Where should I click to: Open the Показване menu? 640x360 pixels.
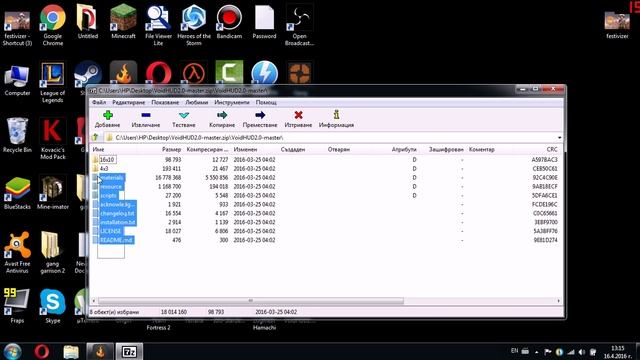(x=165, y=102)
